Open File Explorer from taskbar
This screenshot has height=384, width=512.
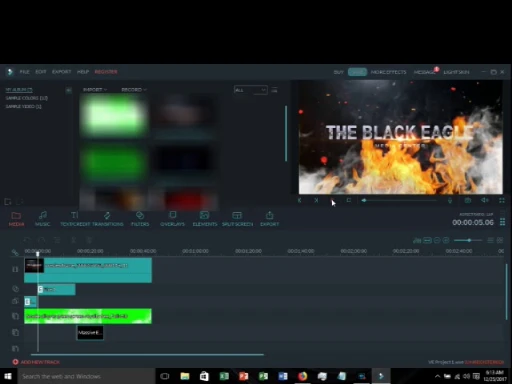click(185, 376)
